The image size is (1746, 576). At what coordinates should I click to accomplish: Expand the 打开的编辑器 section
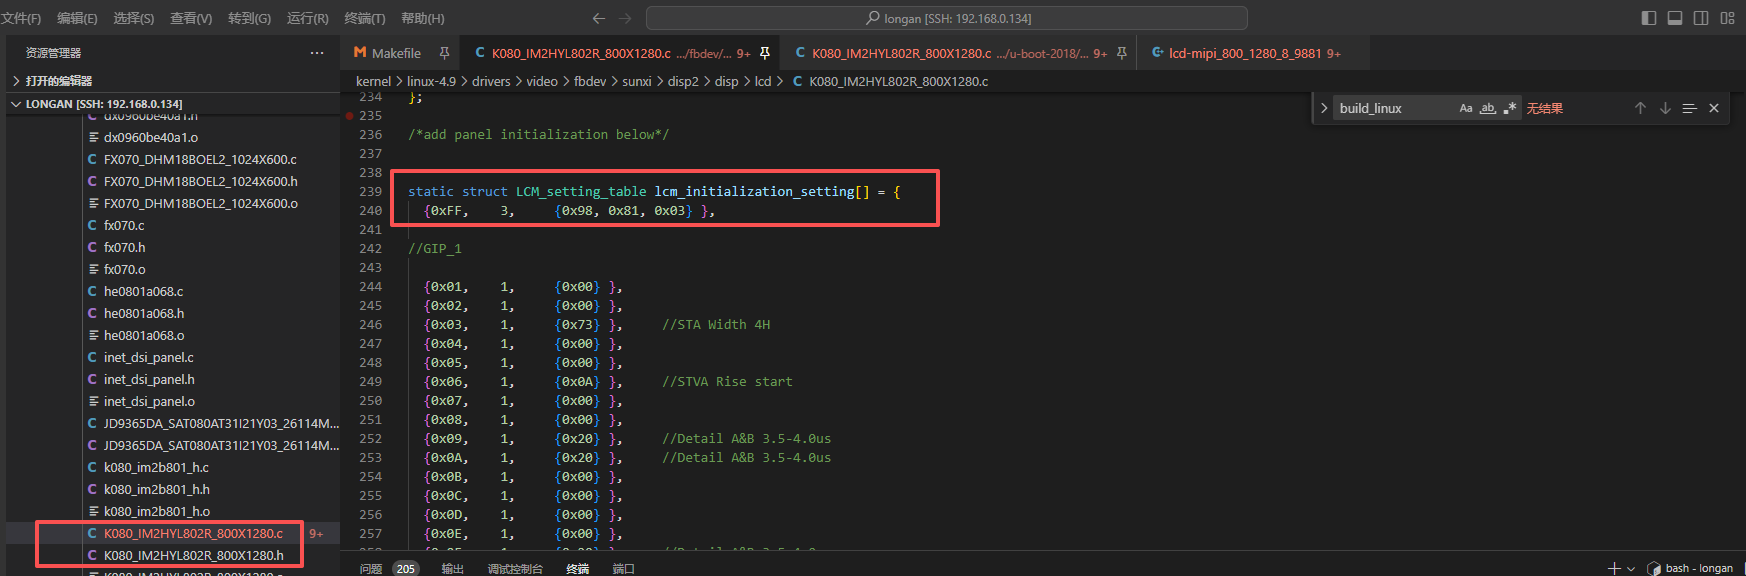58,81
